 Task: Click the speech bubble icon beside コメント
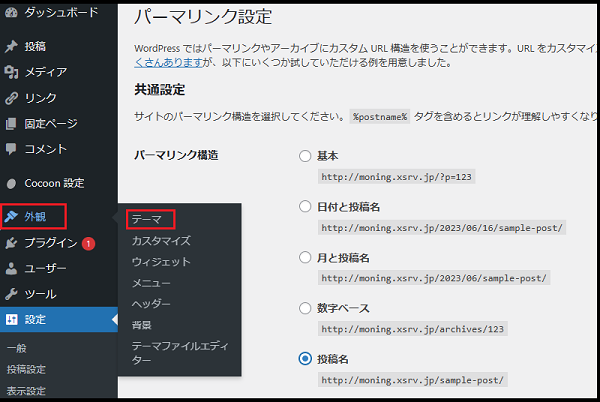[x=11, y=149]
